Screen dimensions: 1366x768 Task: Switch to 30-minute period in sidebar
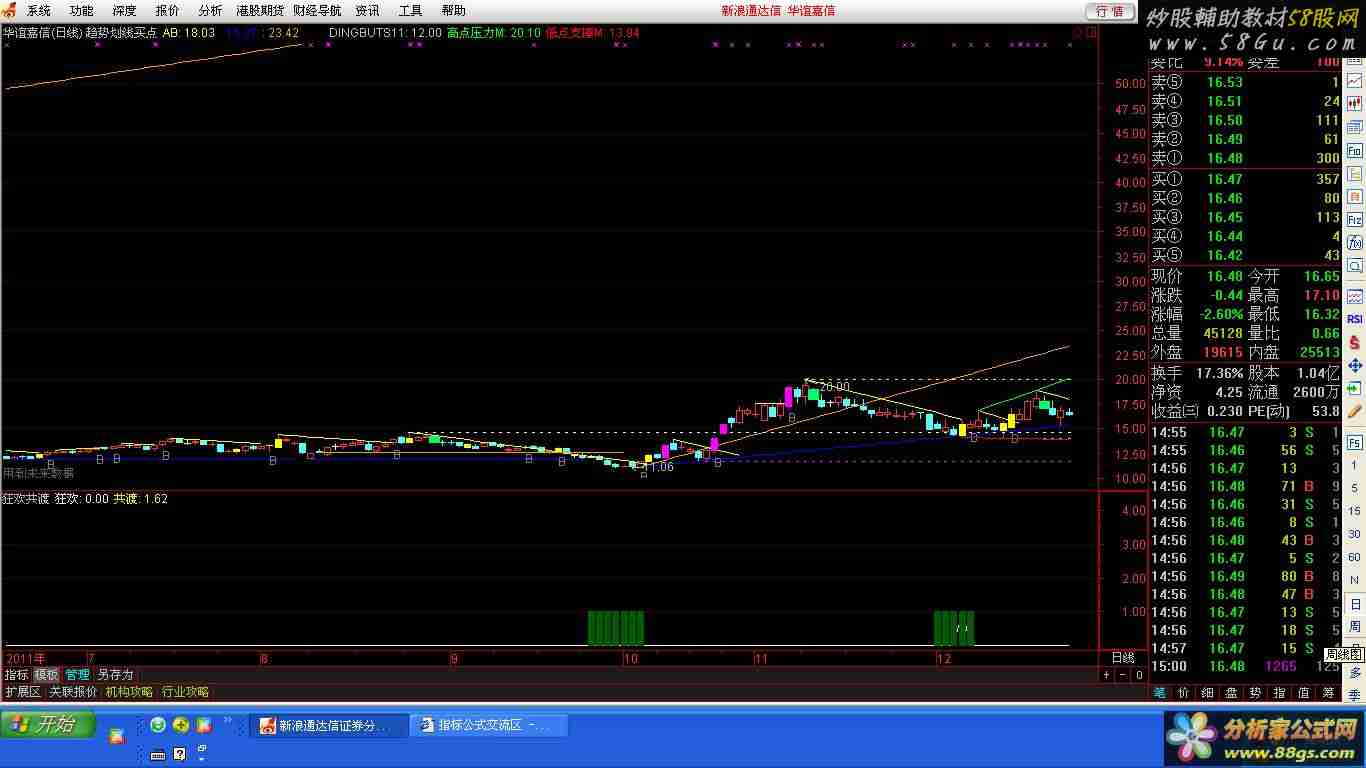tap(1355, 535)
